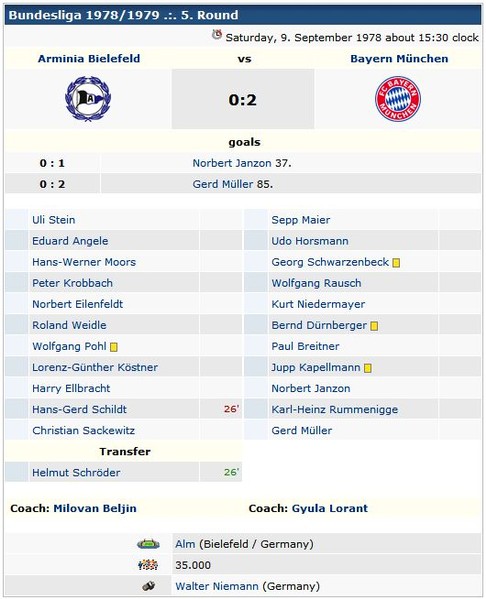Viewport: 486px width, 599px height.
Task: Open coach Gyula Lorant's profile
Action: click(x=330, y=508)
